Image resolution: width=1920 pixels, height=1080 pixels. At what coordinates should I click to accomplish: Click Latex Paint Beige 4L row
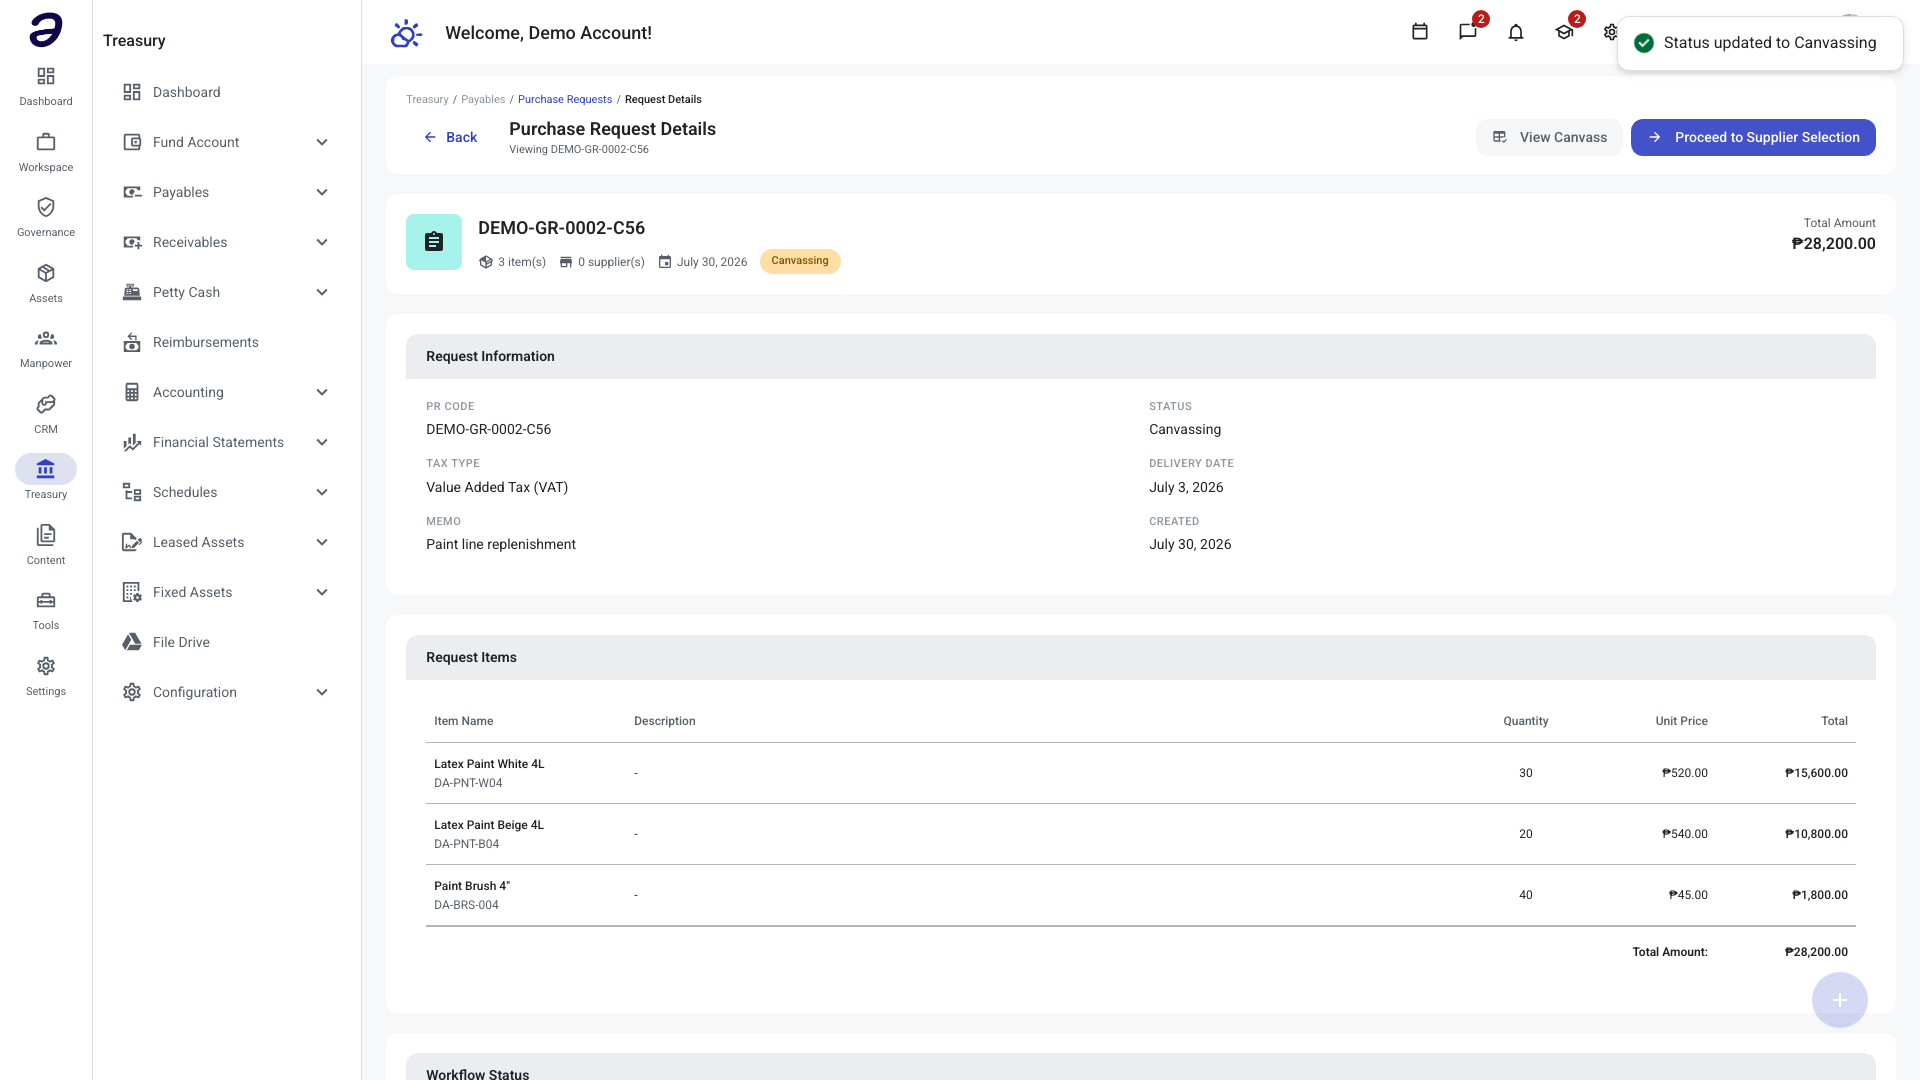pyautogui.click(x=1141, y=834)
